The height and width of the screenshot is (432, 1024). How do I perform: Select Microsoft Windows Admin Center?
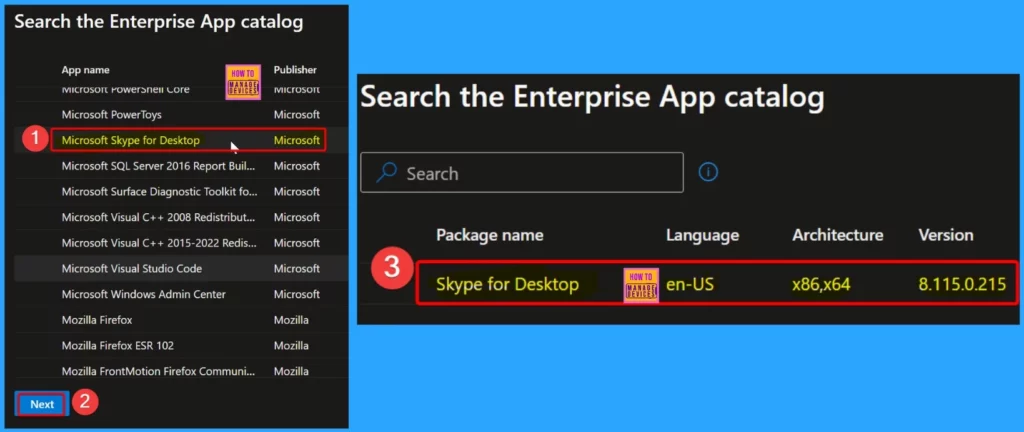point(144,294)
